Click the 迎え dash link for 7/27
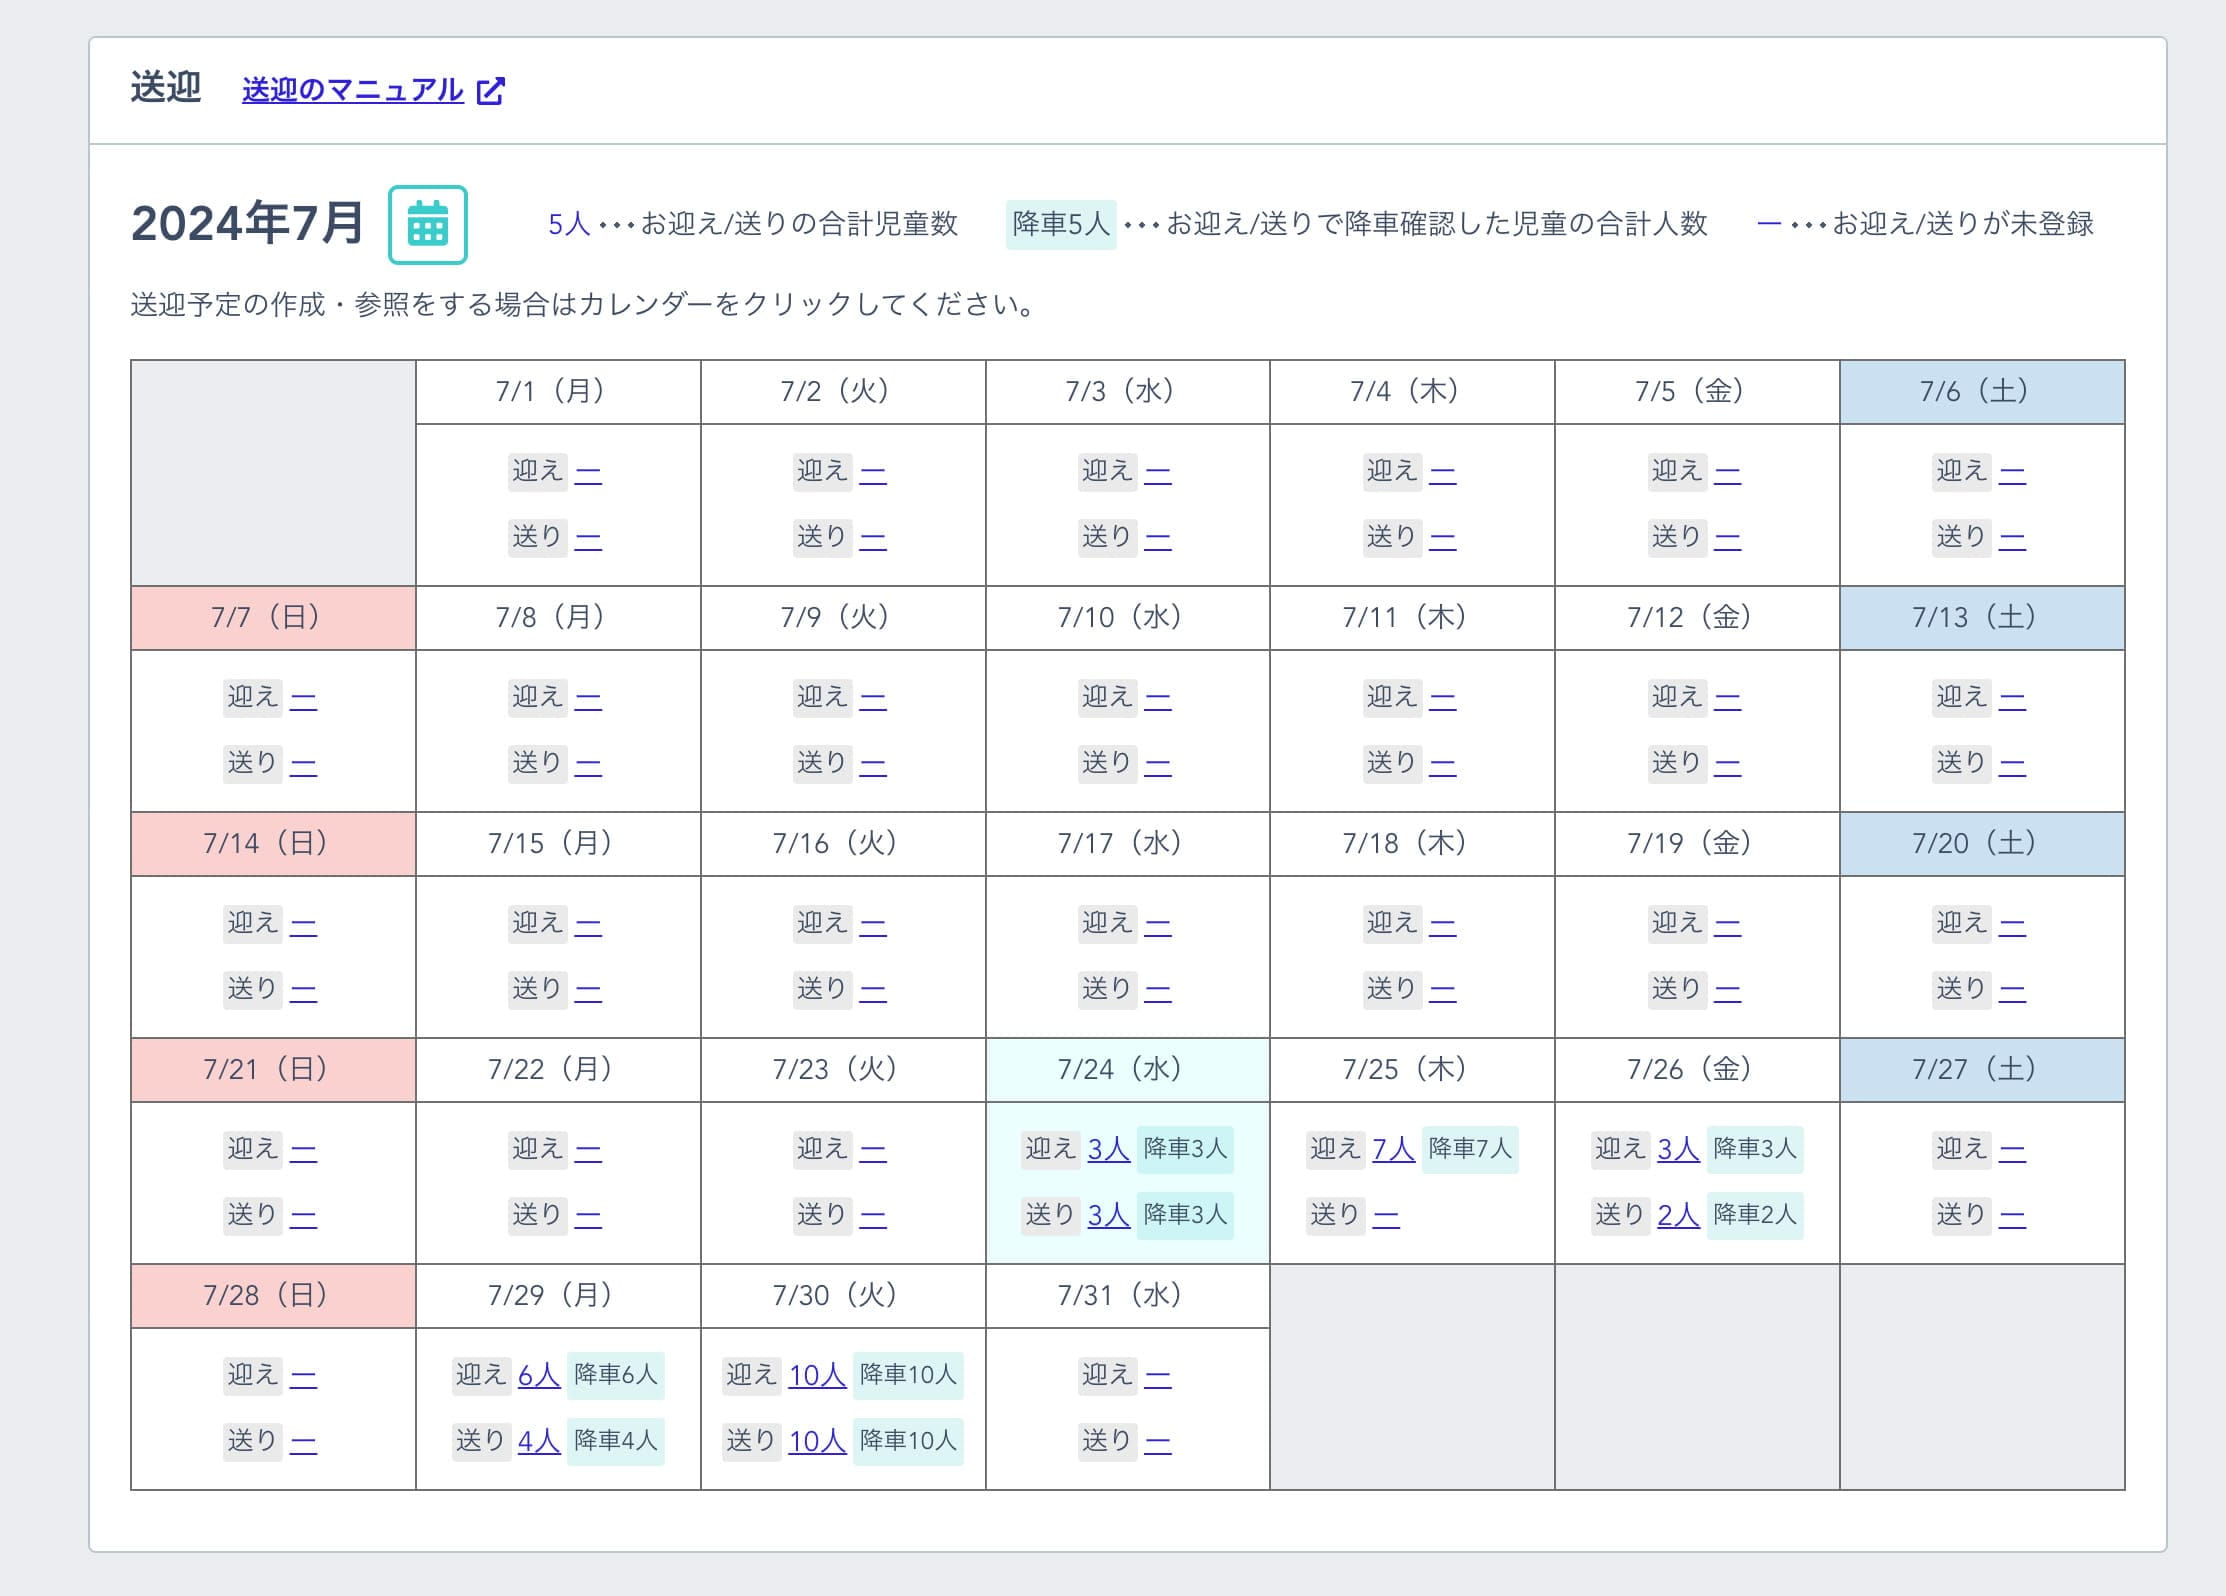Viewport: 2226px width, 1596px height. click(x=2012, y=1150)
